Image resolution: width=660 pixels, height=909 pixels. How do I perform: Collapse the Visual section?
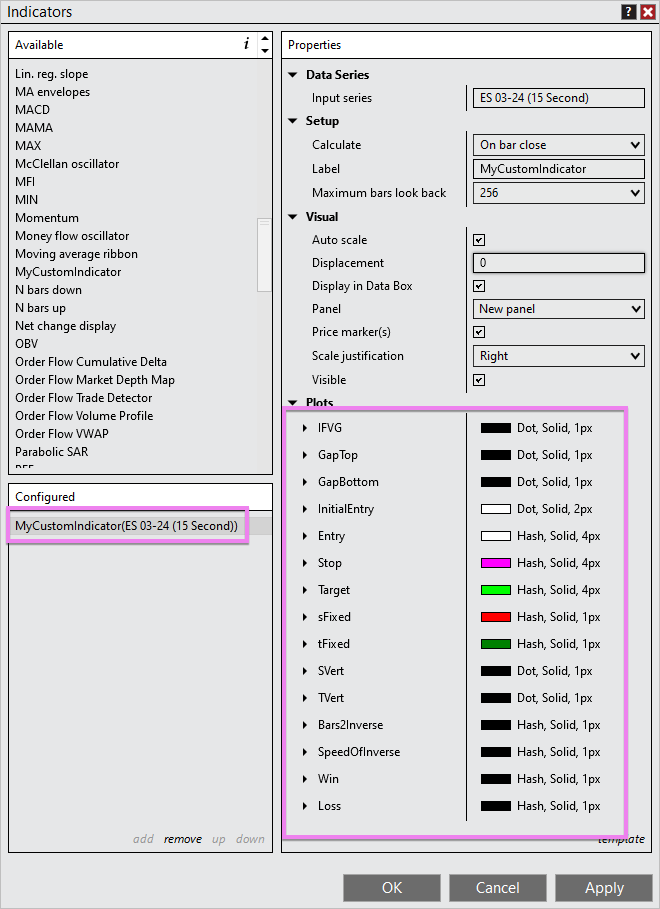coord(293,217)
